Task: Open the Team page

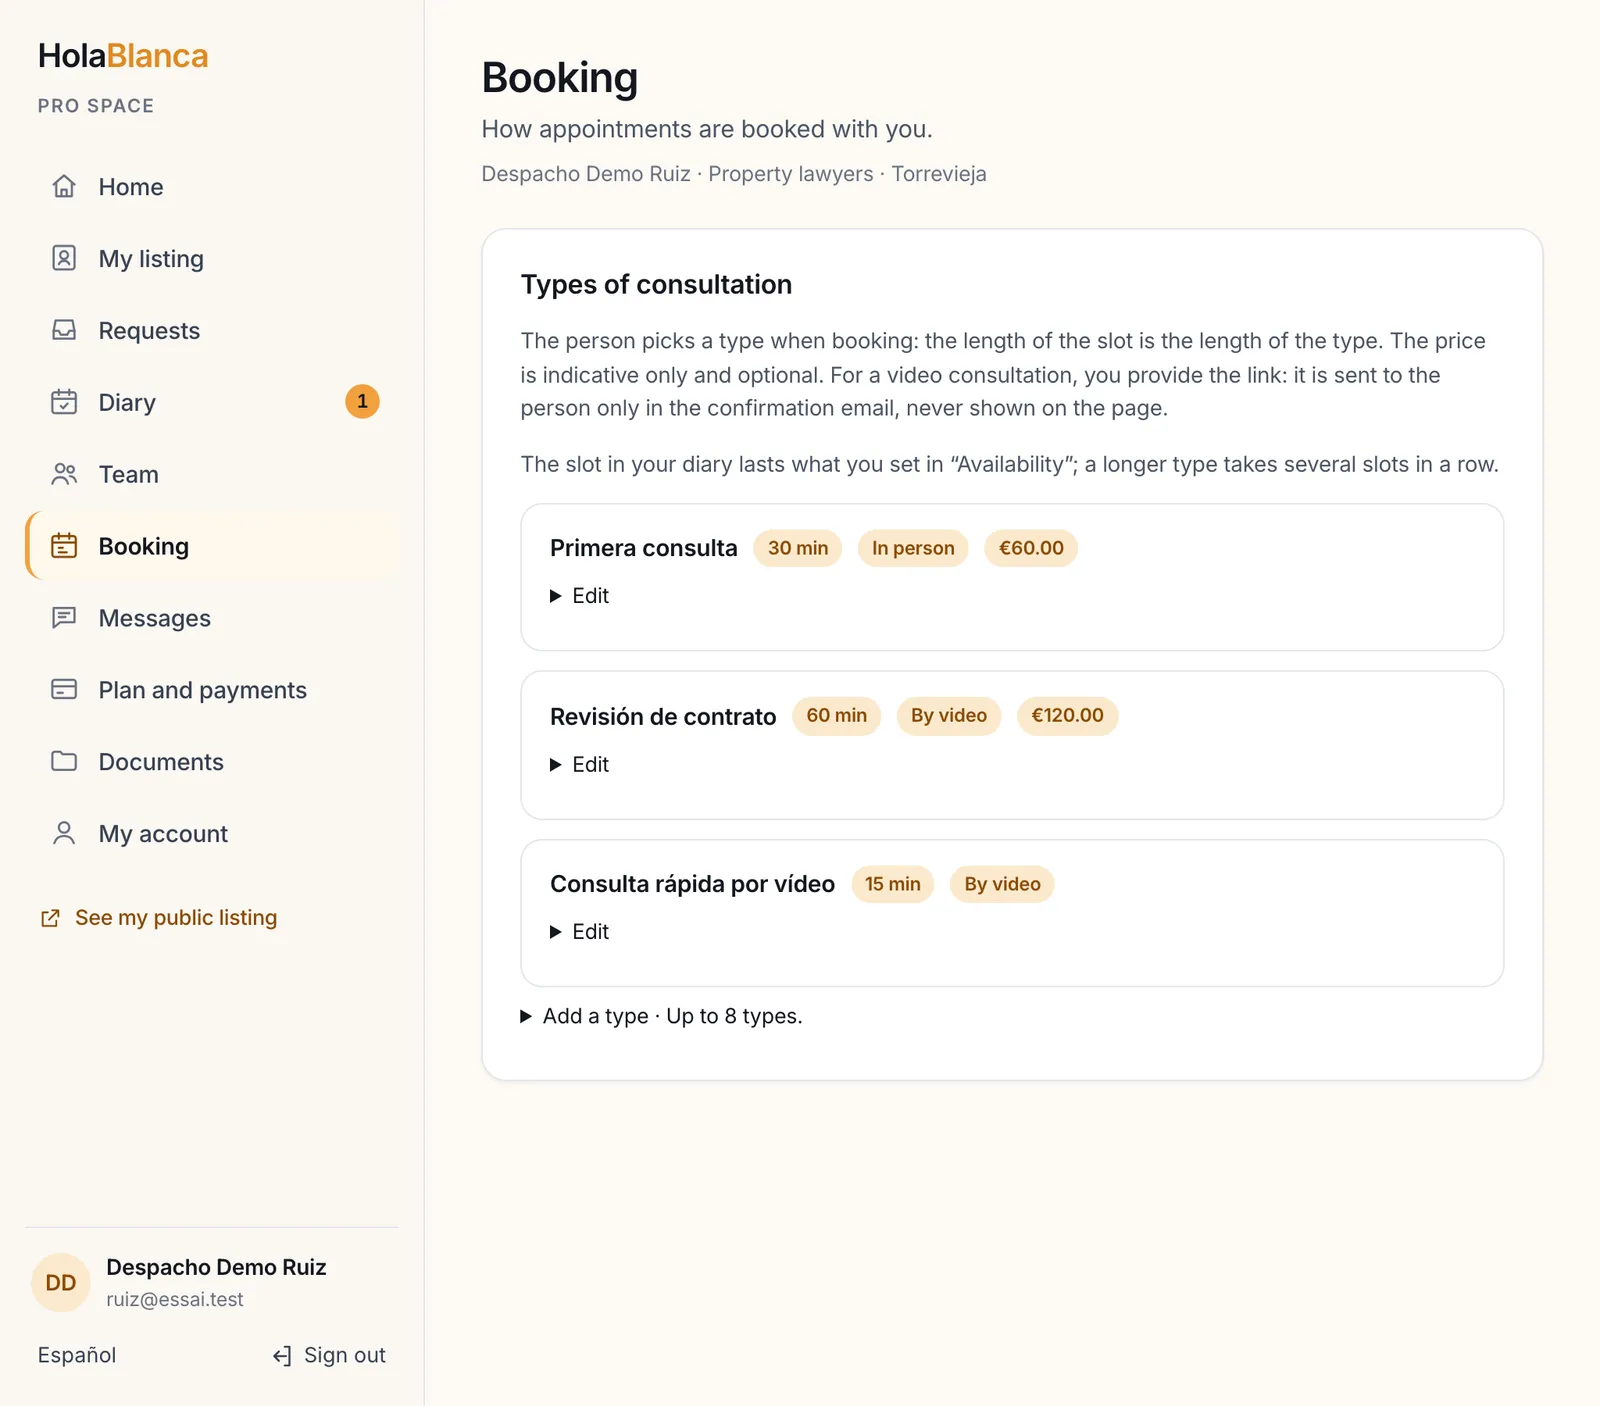Action: [212, 475]
